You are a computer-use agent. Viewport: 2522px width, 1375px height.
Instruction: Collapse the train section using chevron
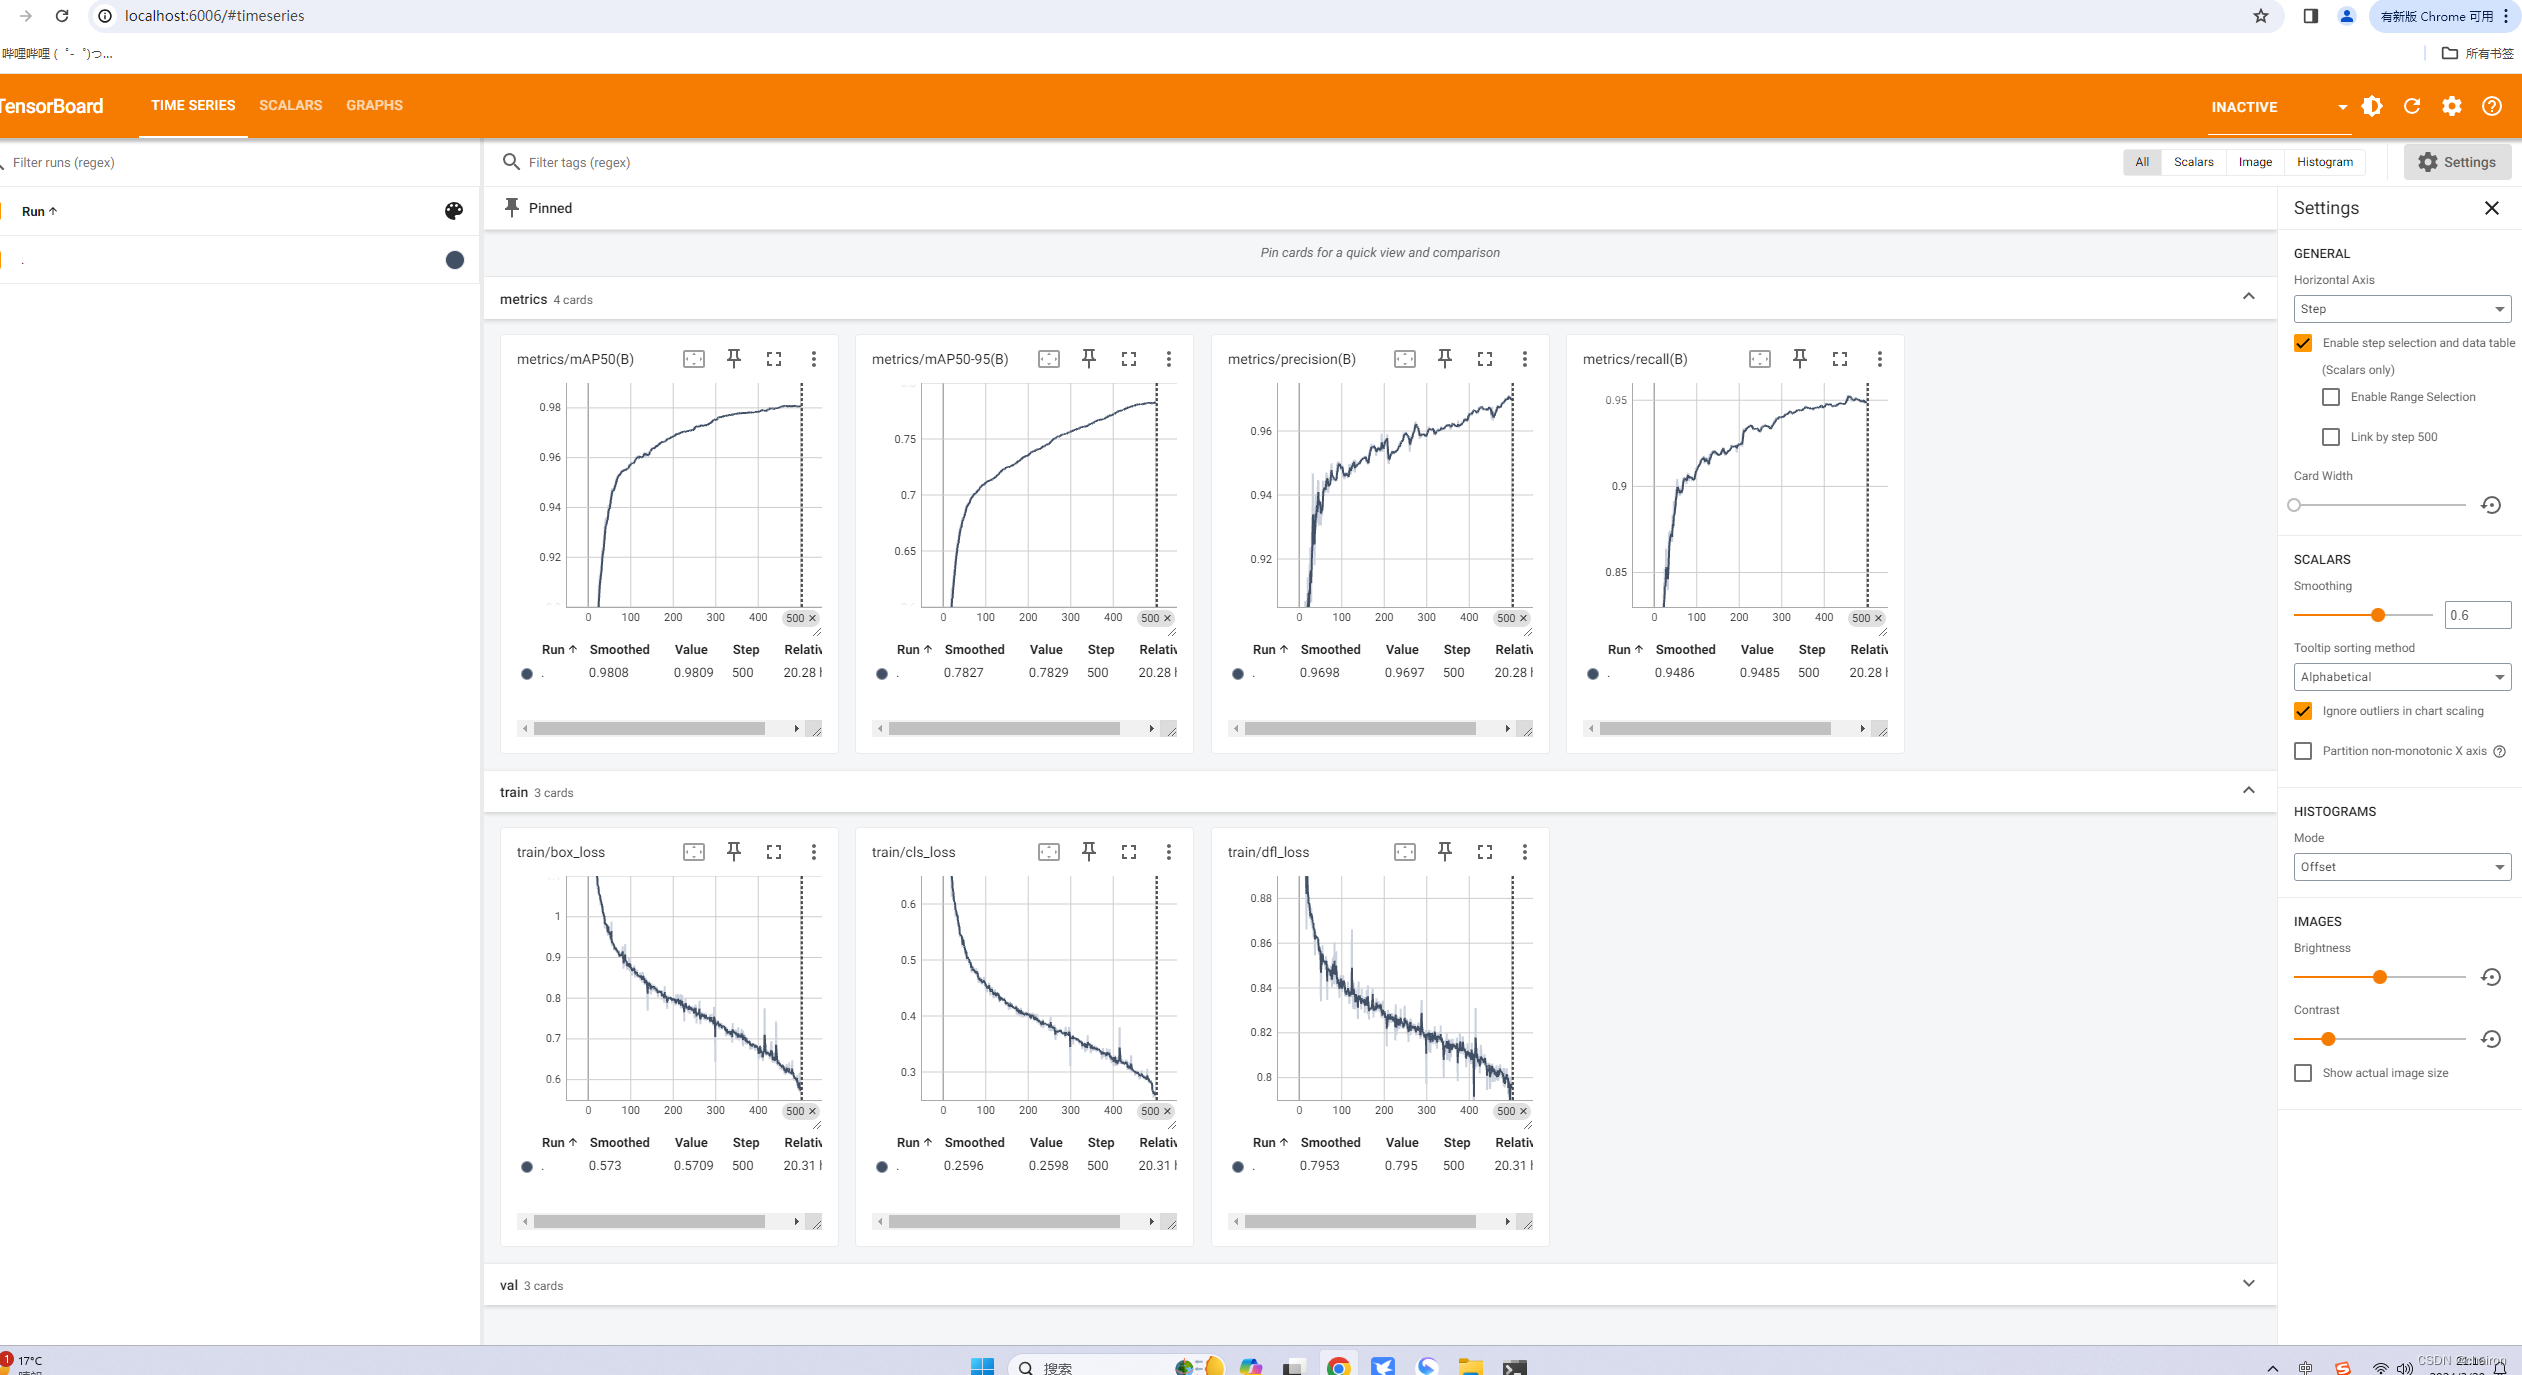click(2248, 789)
